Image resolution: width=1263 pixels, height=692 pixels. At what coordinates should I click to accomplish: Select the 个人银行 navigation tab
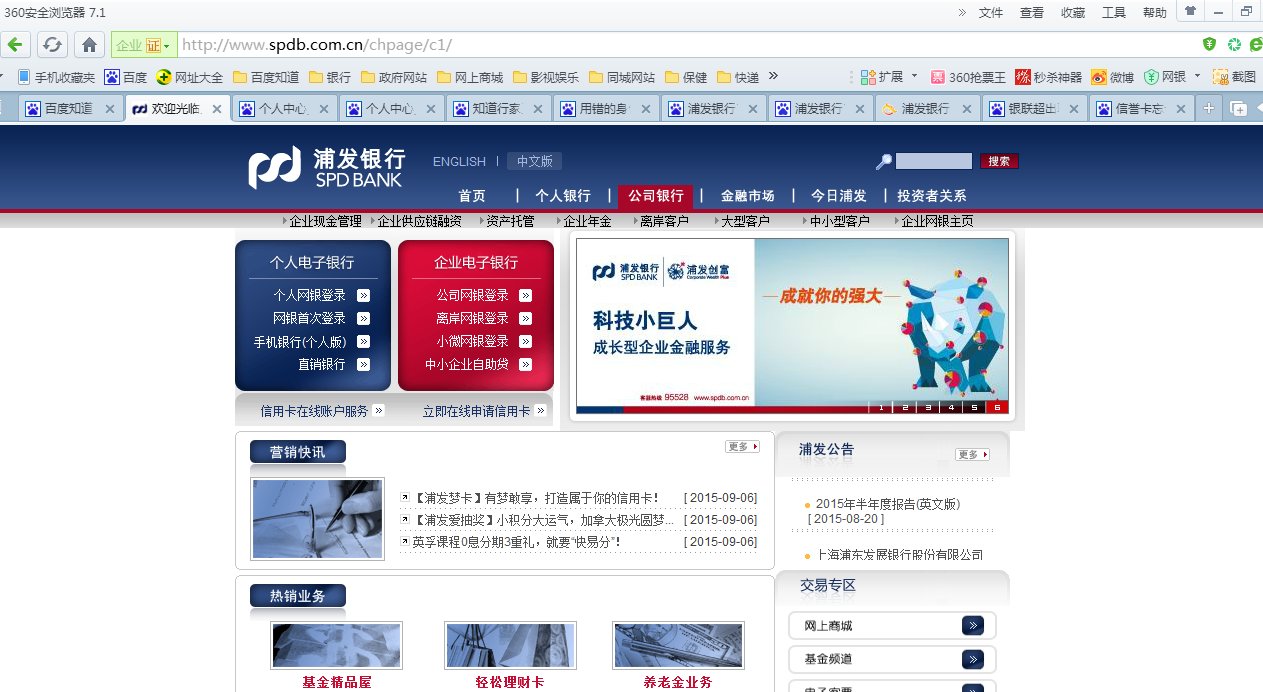[x=565, y=196]
